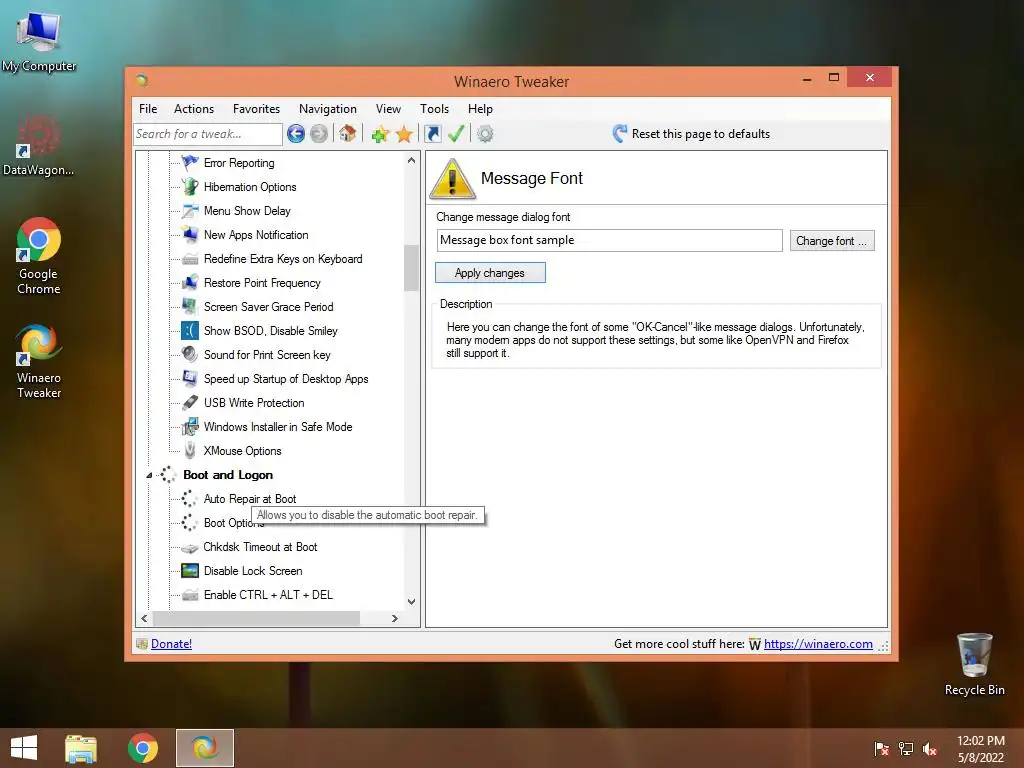The width and height of the screenshot is (1024, 768).
Task: Click the create shortcut icon in toolbar
Action: (432, 134)
